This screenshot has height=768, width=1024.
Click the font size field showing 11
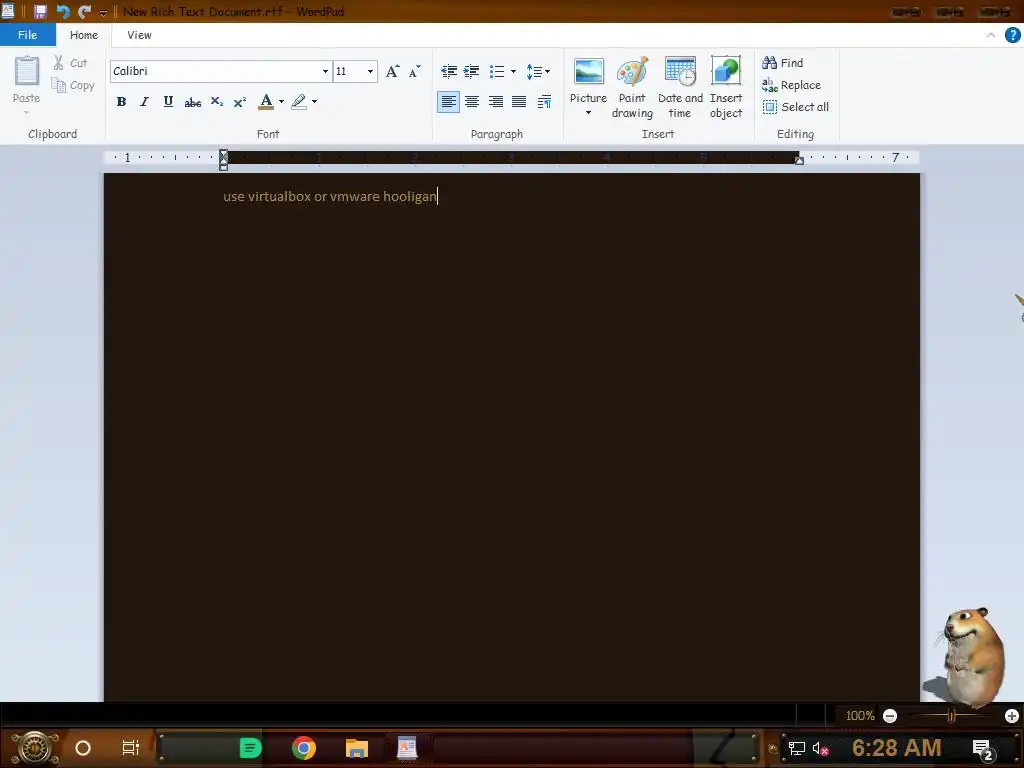tap(349, 71)
